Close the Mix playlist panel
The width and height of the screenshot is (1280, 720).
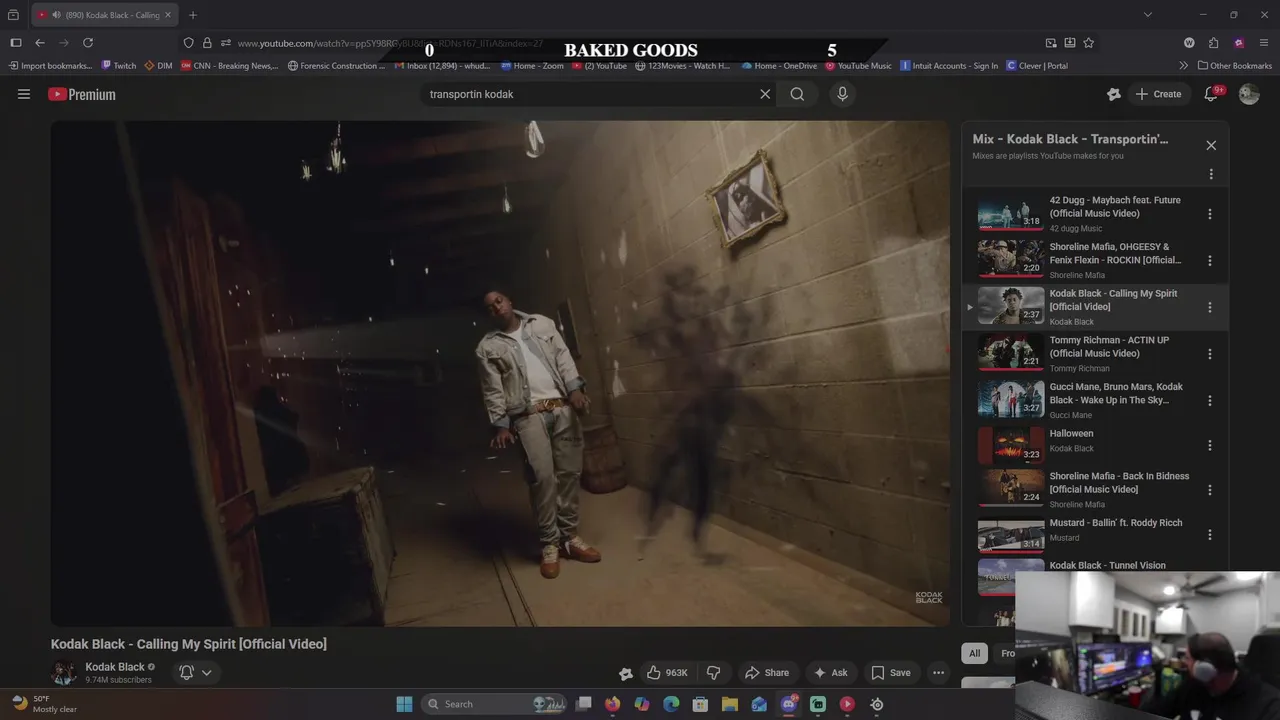[1211, 145]
